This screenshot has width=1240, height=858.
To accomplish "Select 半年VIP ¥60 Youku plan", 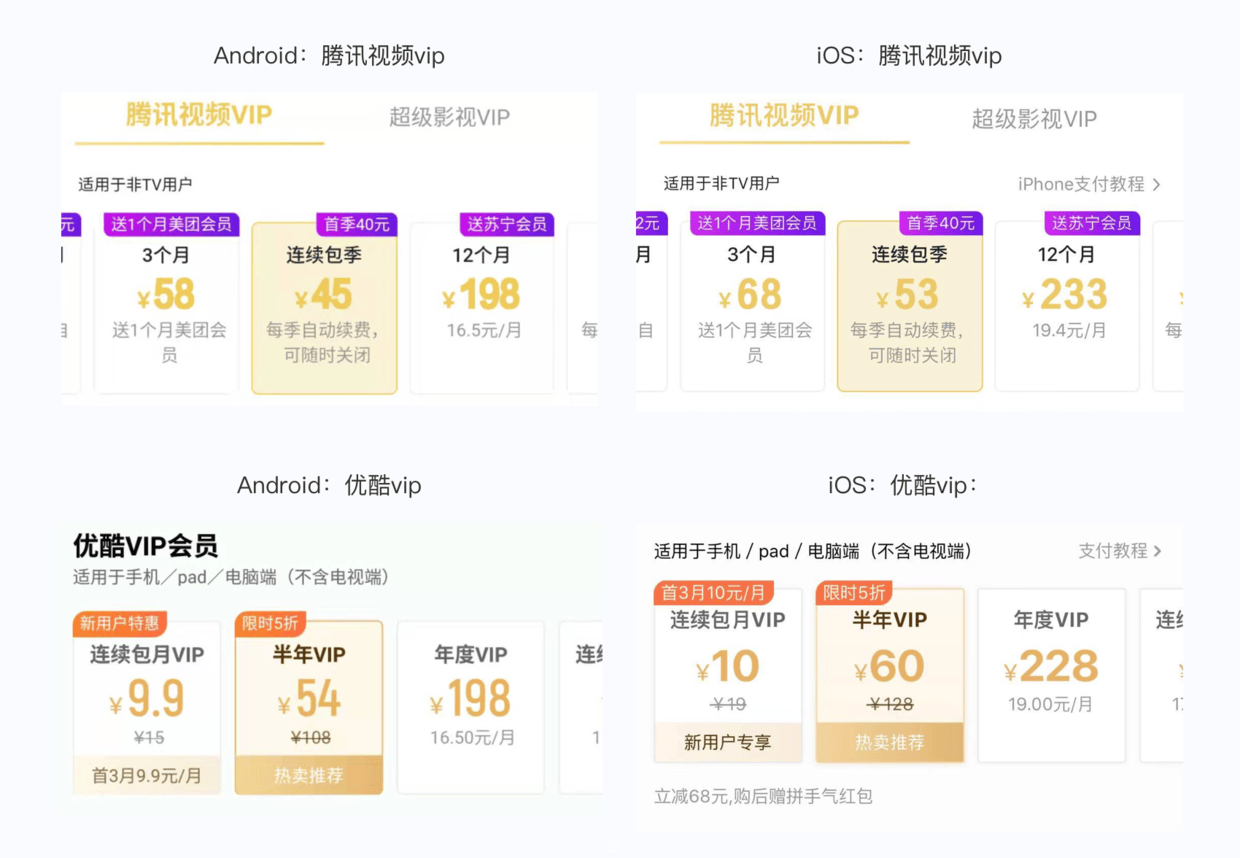I will 890,675.
